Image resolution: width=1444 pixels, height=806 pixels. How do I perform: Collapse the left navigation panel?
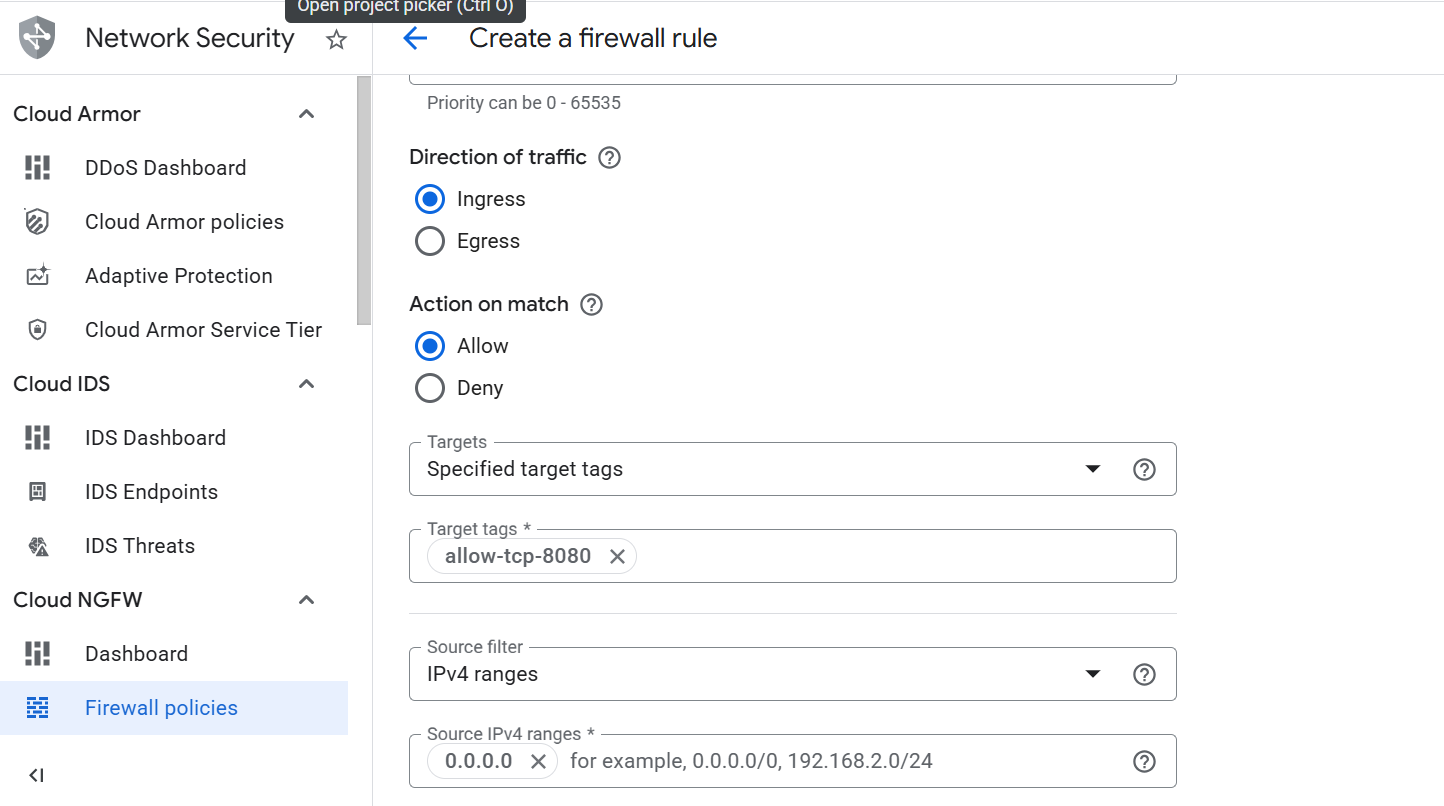point(36,775)
